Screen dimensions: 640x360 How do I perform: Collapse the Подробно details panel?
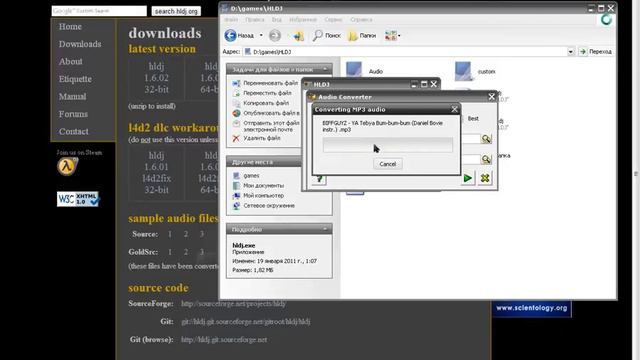325,229
